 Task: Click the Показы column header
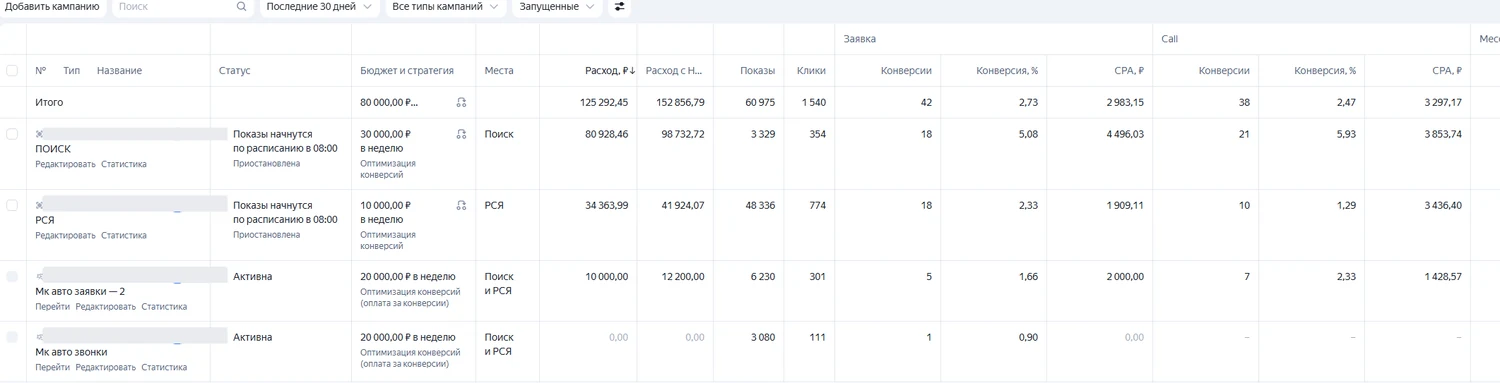[758, 71]
